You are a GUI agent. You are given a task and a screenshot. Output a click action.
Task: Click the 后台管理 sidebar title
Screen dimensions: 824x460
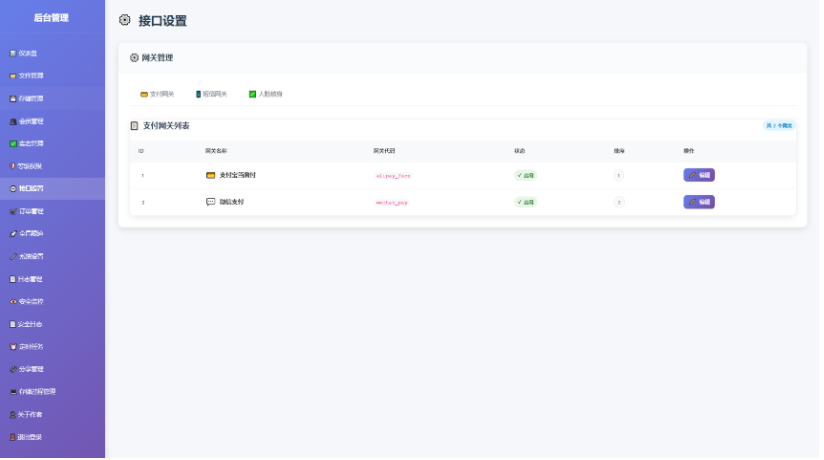tap(51, 18)
